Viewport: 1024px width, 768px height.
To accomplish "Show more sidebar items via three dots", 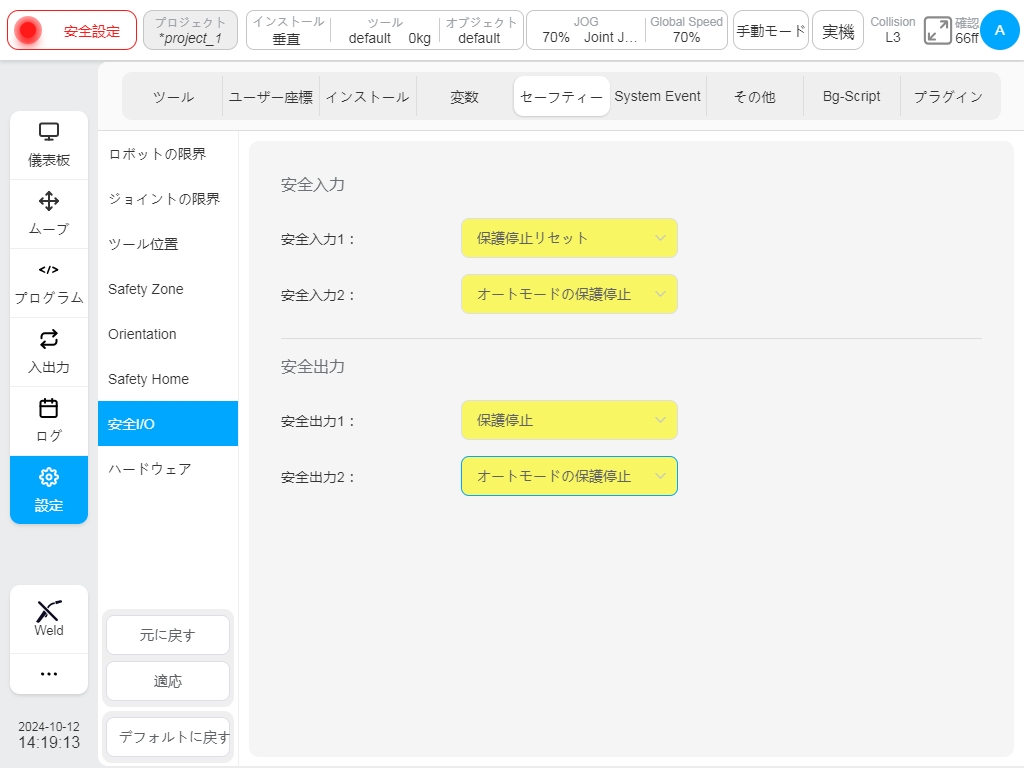I will click(x=49, y=673).
